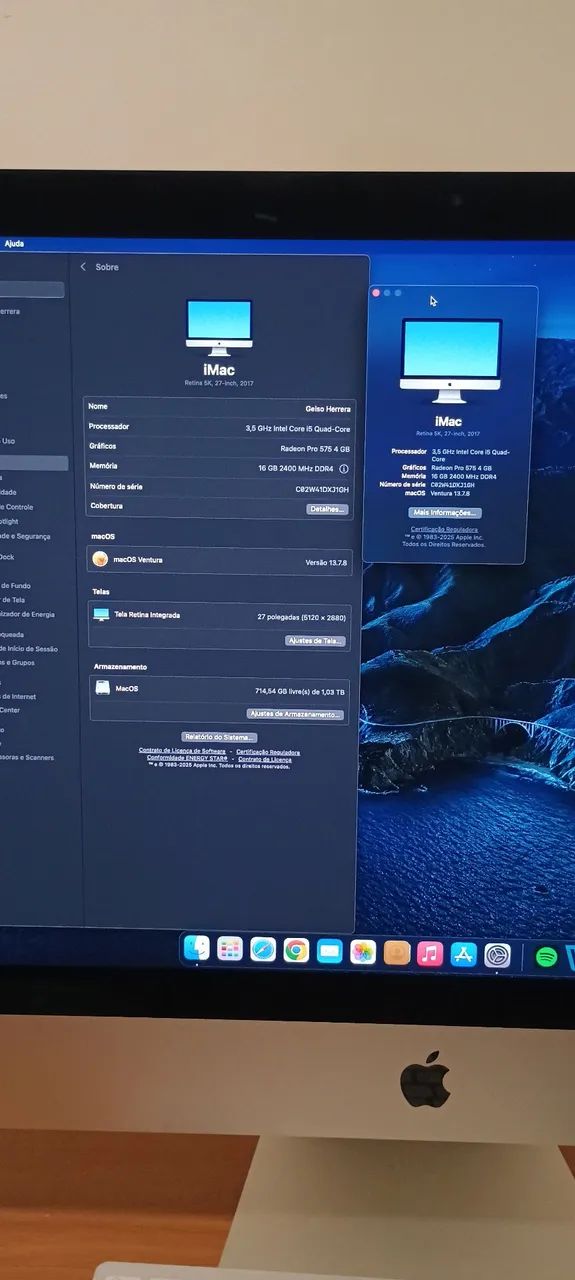Image resolution: width=575 pixels, height=1280 pixels.
Task: Open Photos from the Dock
Action: click(x=363, y=953)
